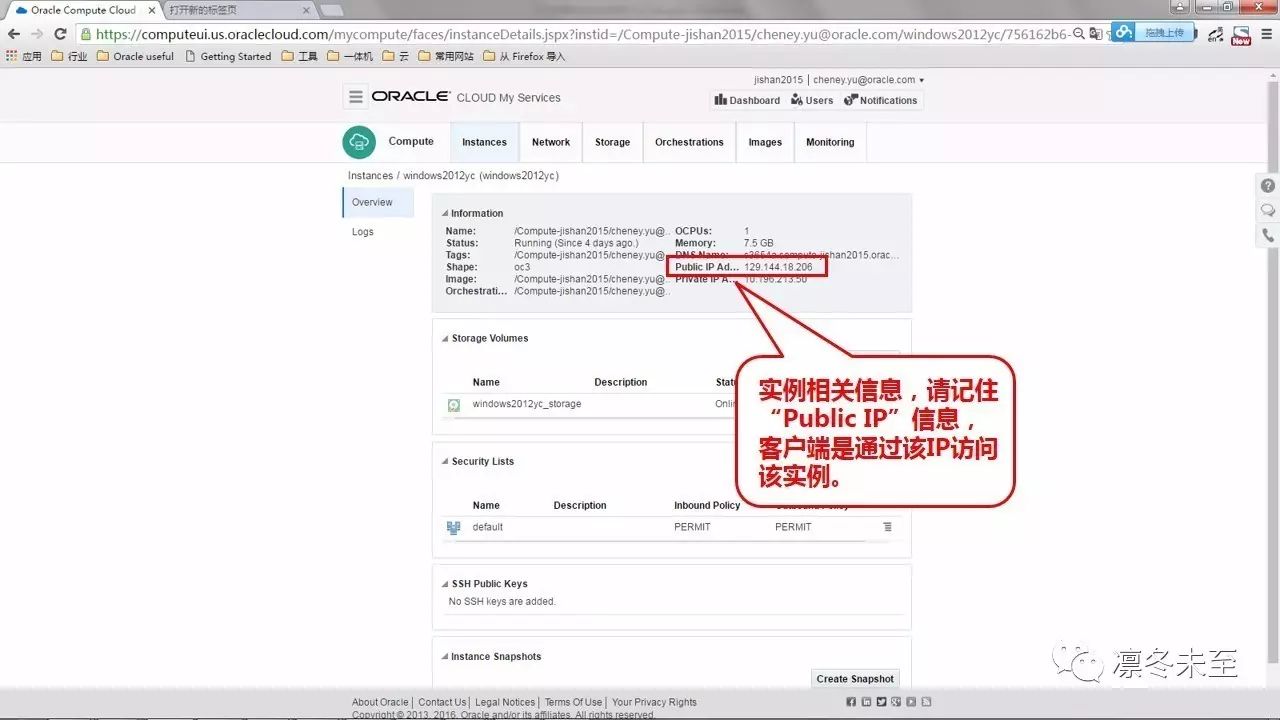Click the default security list name
This screenshot has height=720, width=1280.
(488, 527)
